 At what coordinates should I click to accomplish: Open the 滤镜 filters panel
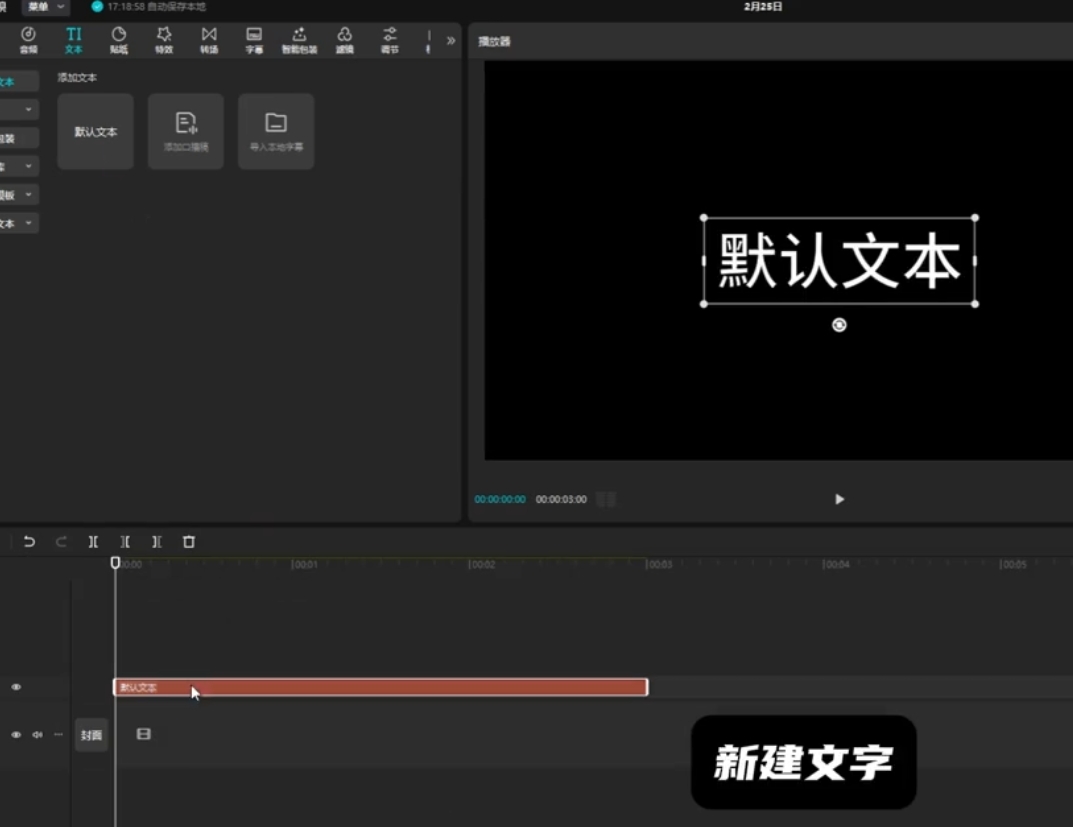click(345, 40)
